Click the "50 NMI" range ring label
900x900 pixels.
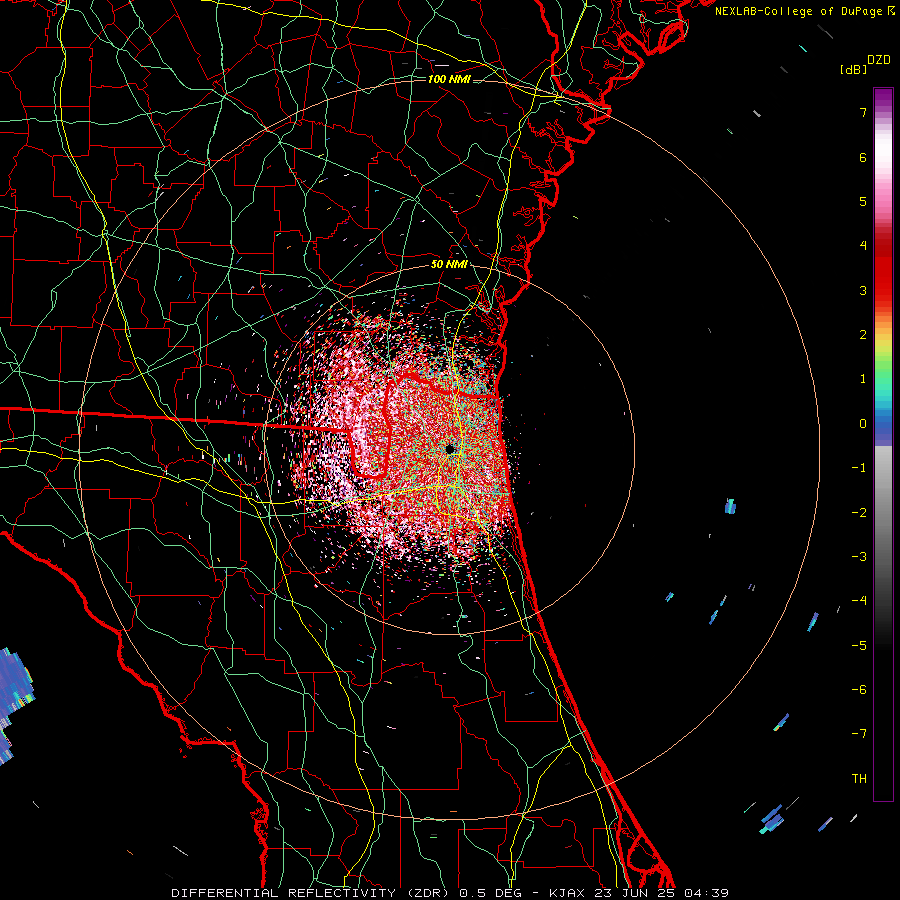(x=449, y=265)
